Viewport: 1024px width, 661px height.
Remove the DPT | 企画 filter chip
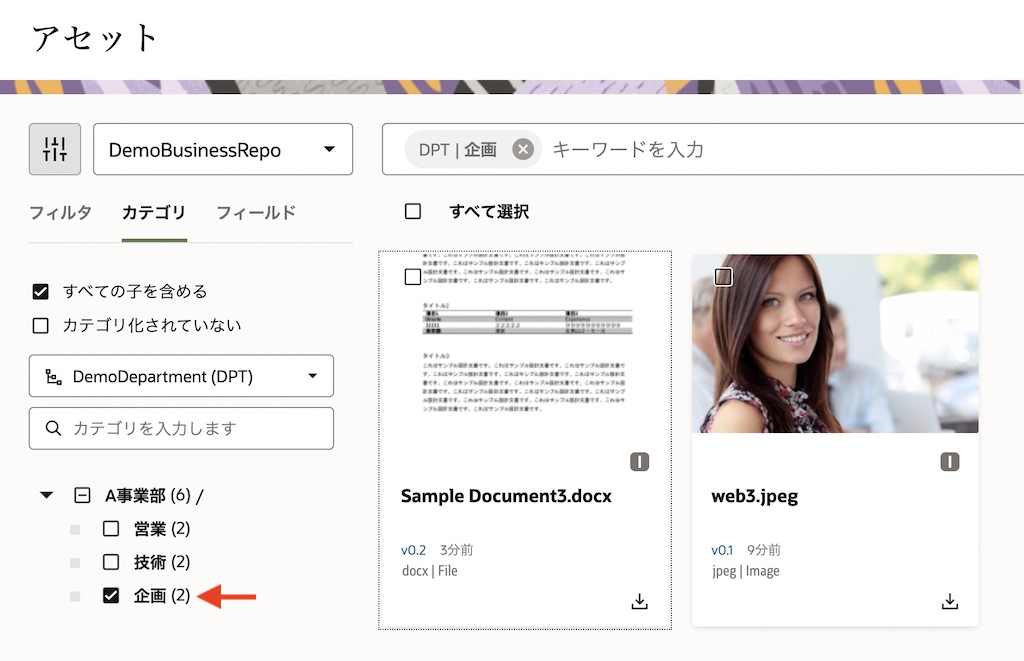click(522, 149)
